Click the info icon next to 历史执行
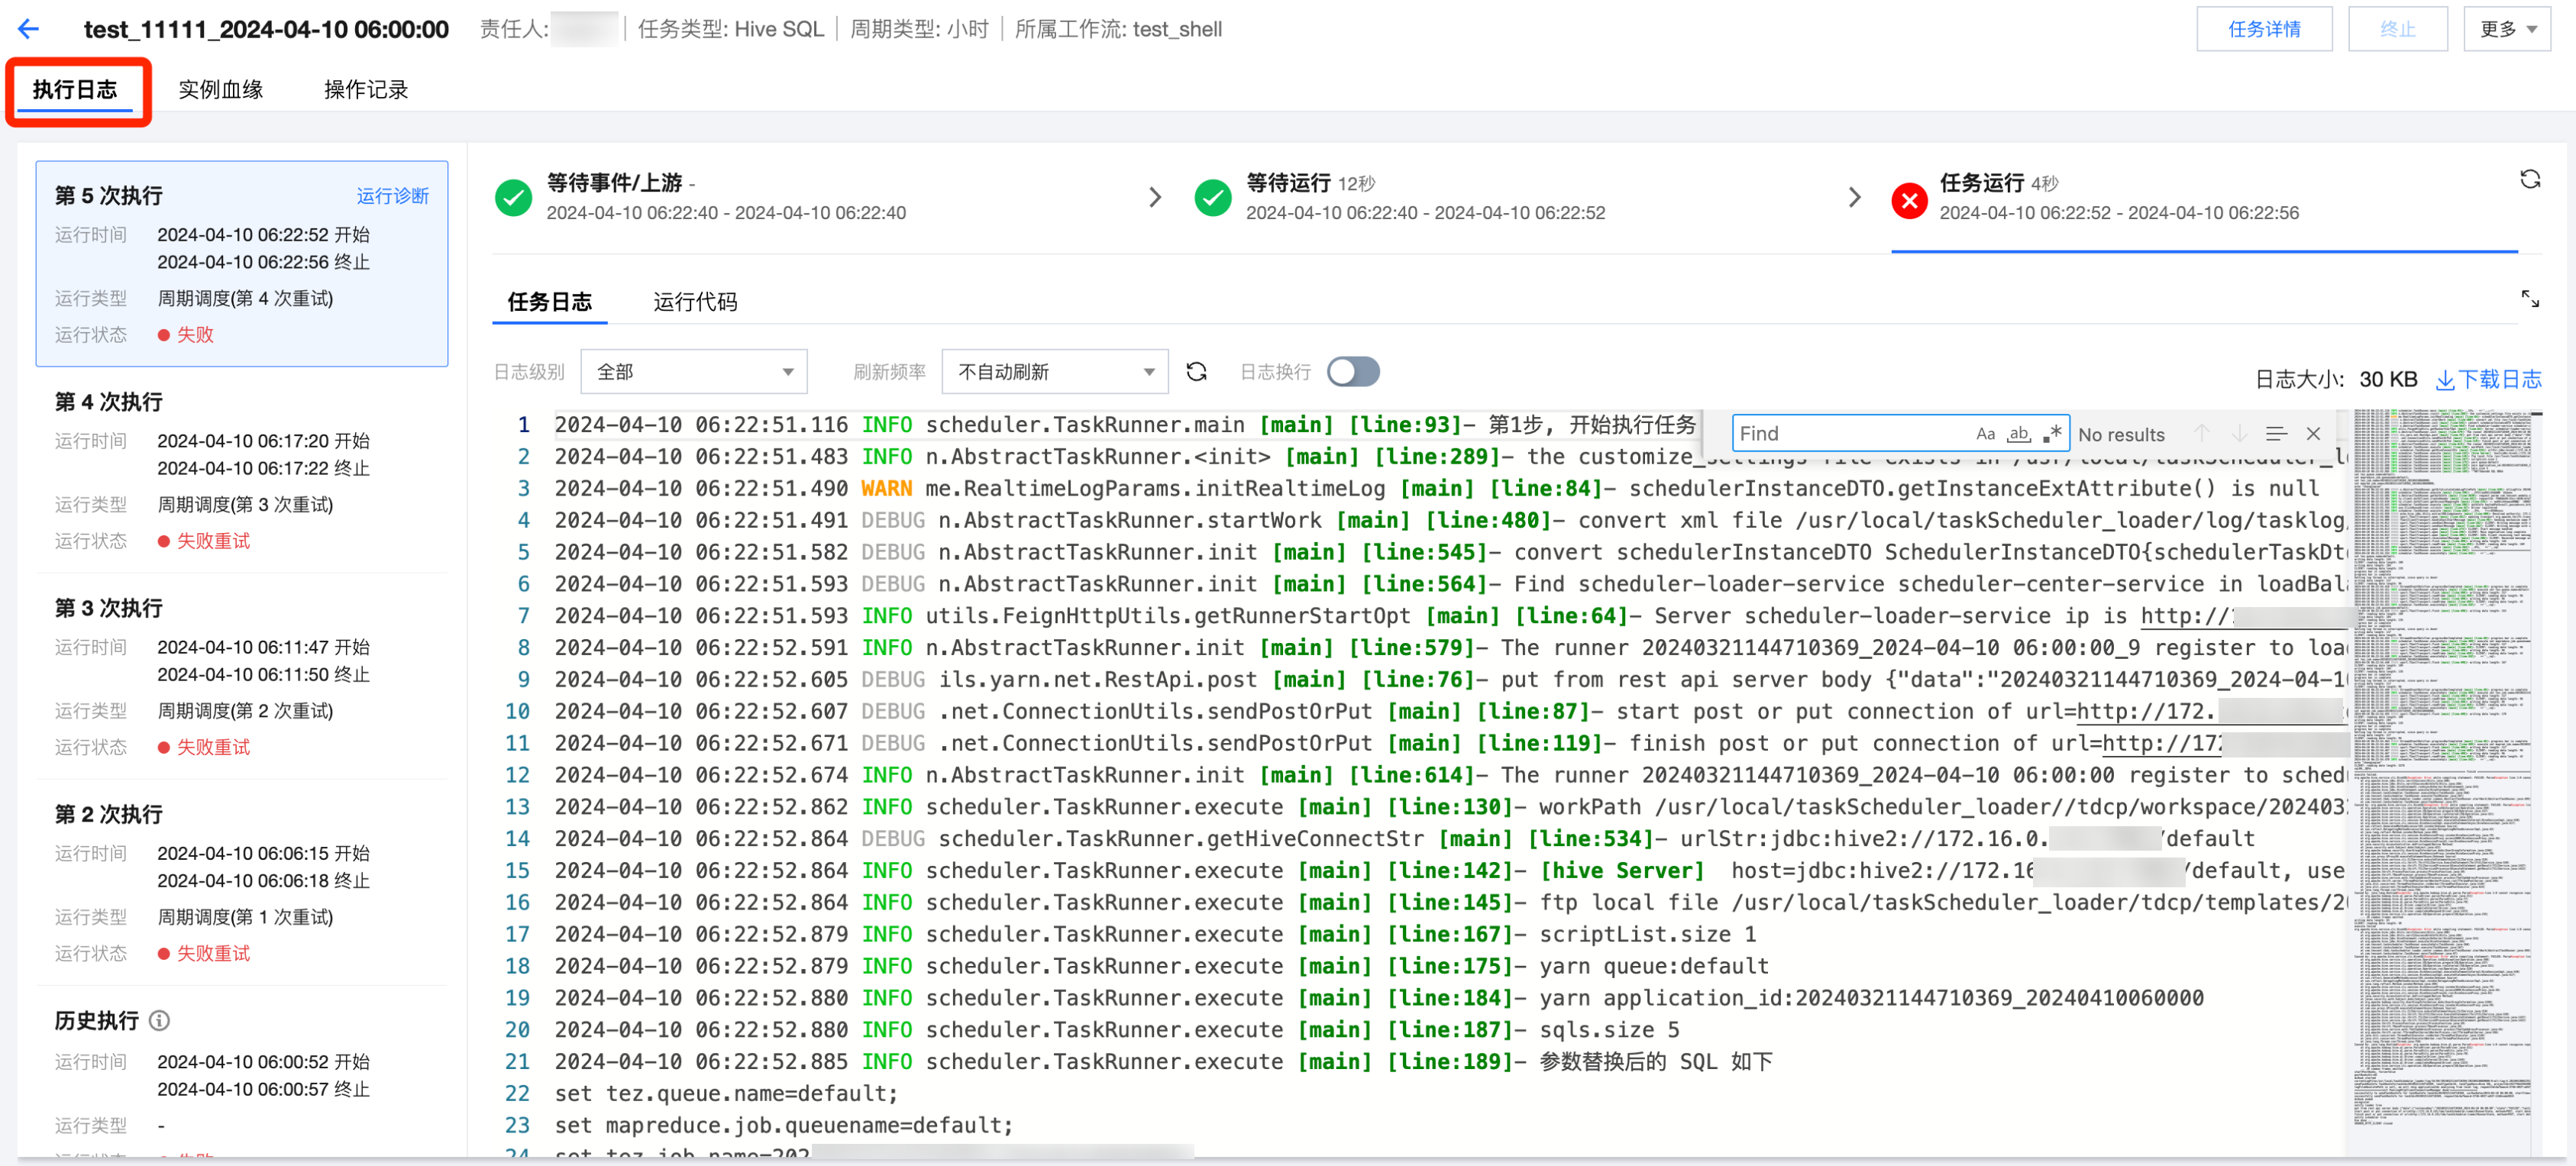The image size is (2576, 1166). pyautogui.click(x=159, y=1020)
